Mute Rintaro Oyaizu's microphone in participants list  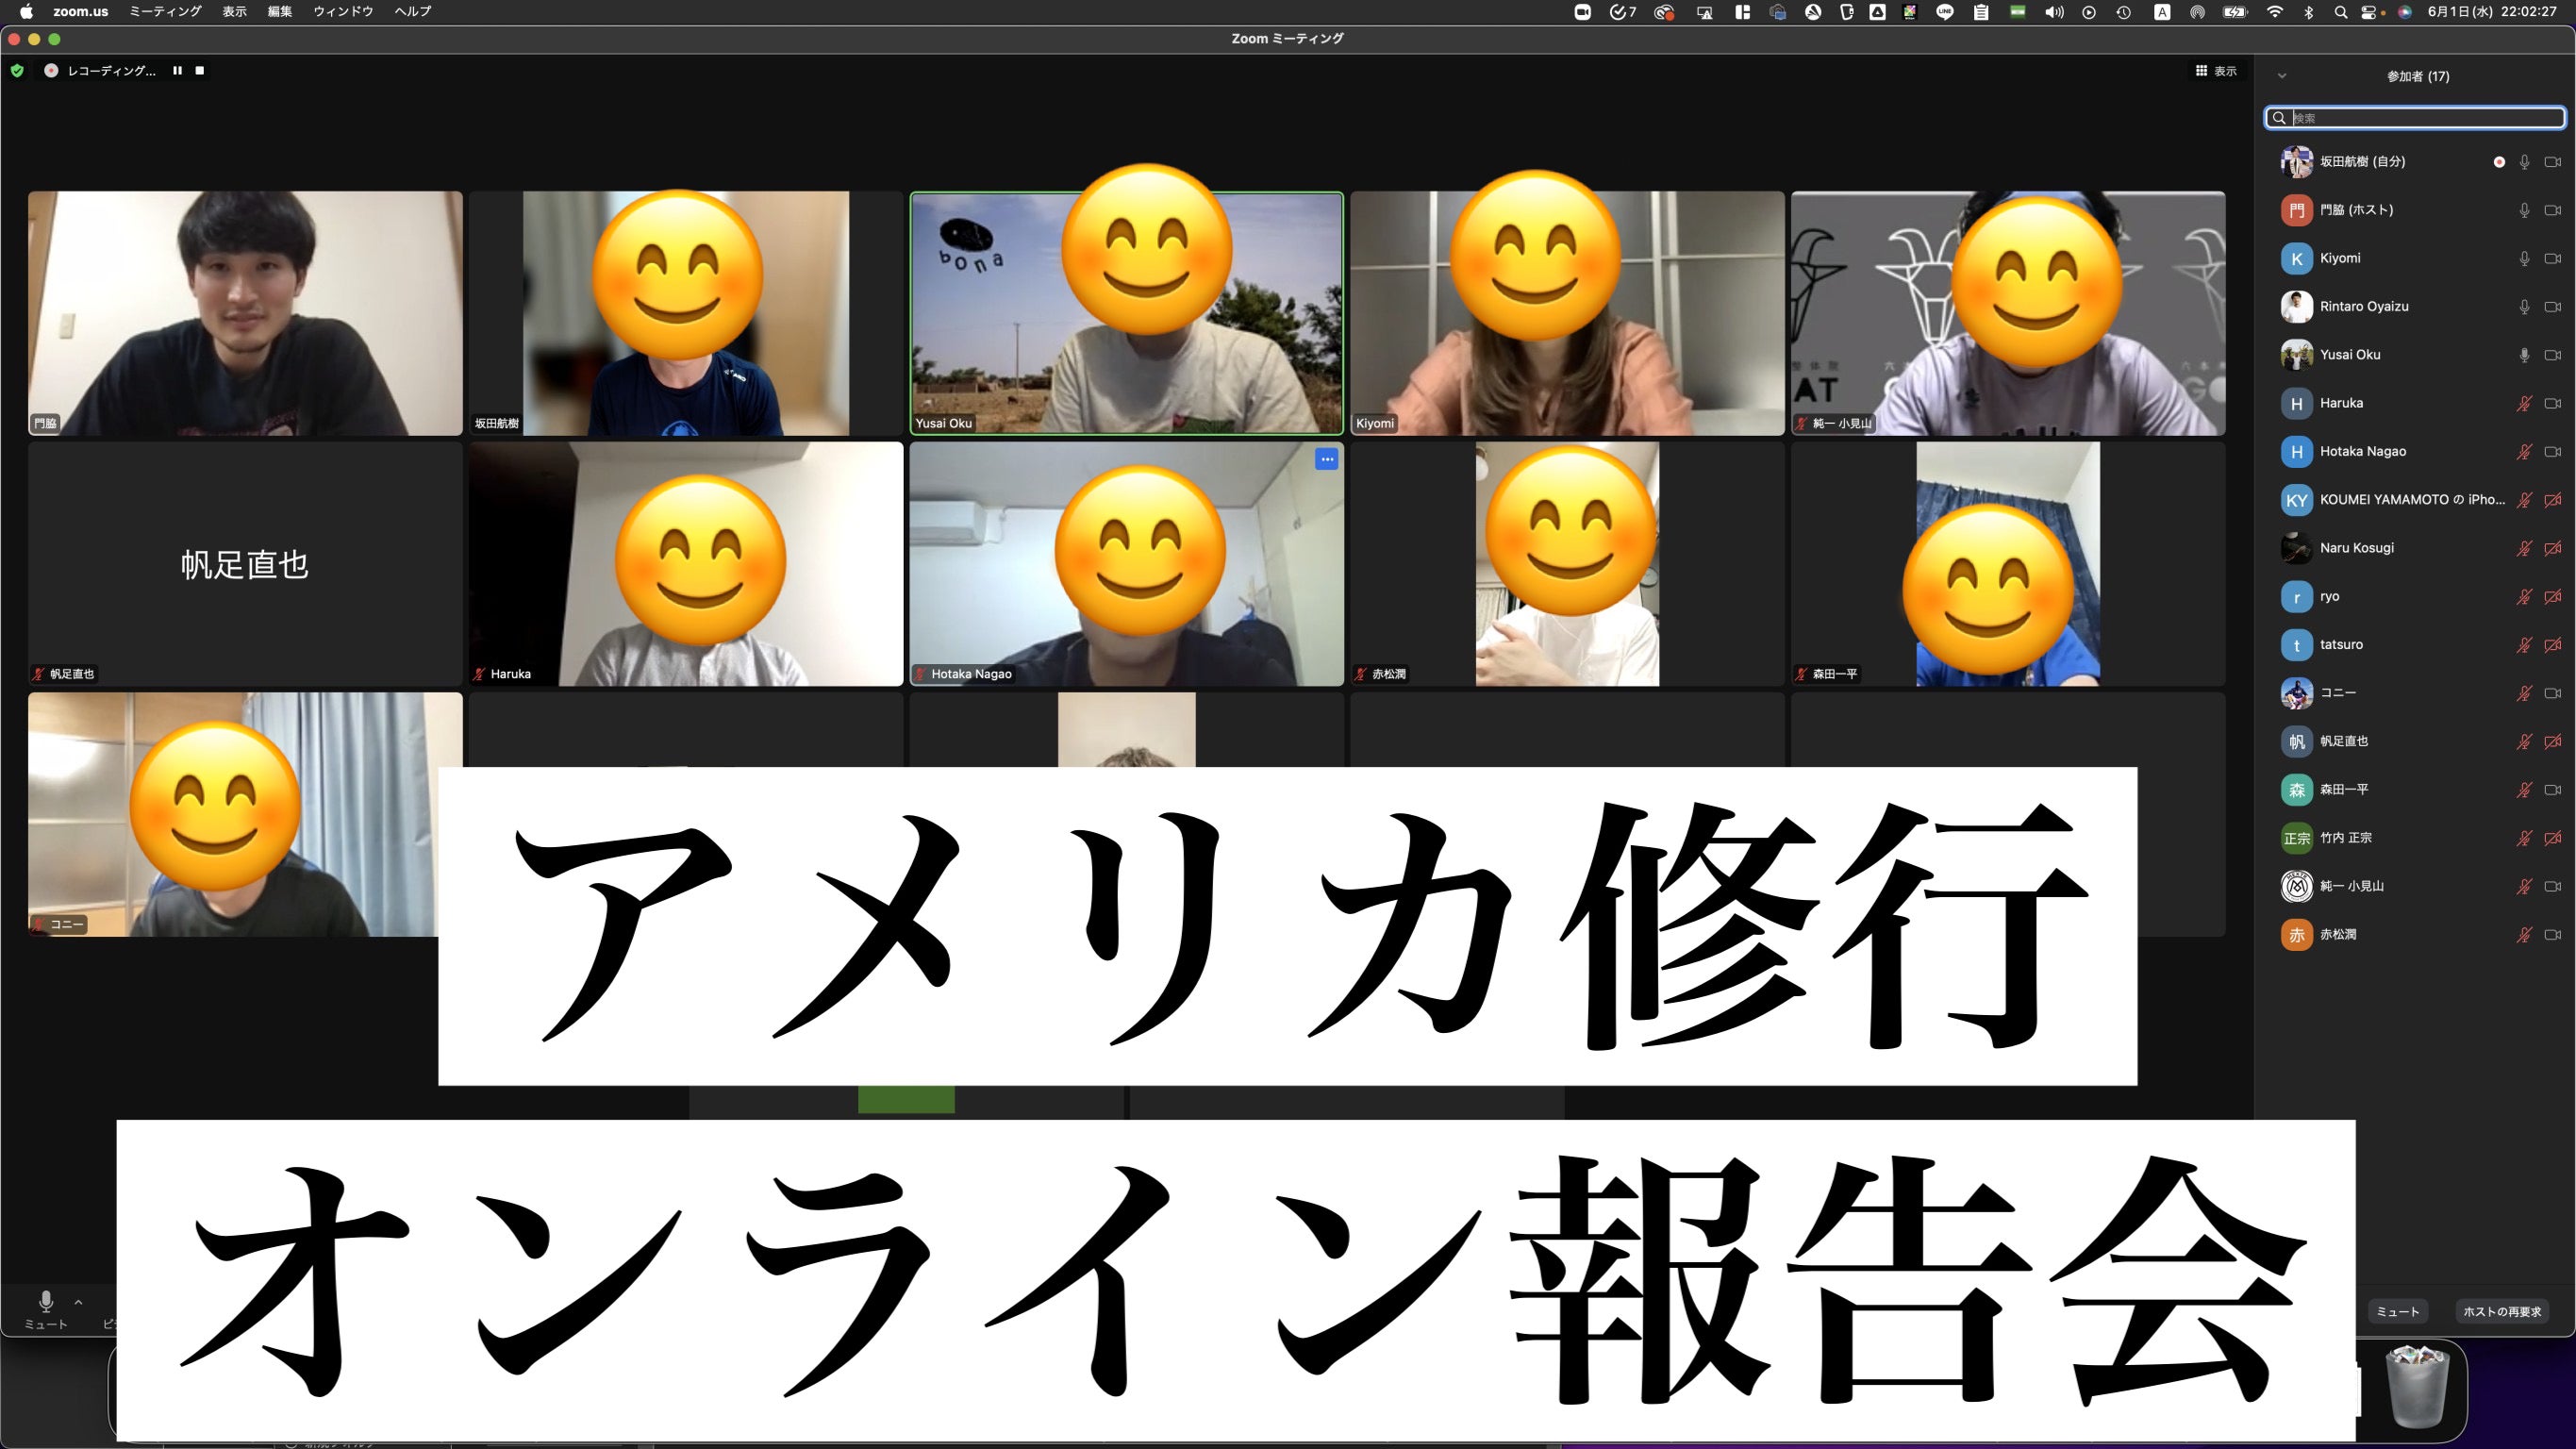[x=2524, y=307]
